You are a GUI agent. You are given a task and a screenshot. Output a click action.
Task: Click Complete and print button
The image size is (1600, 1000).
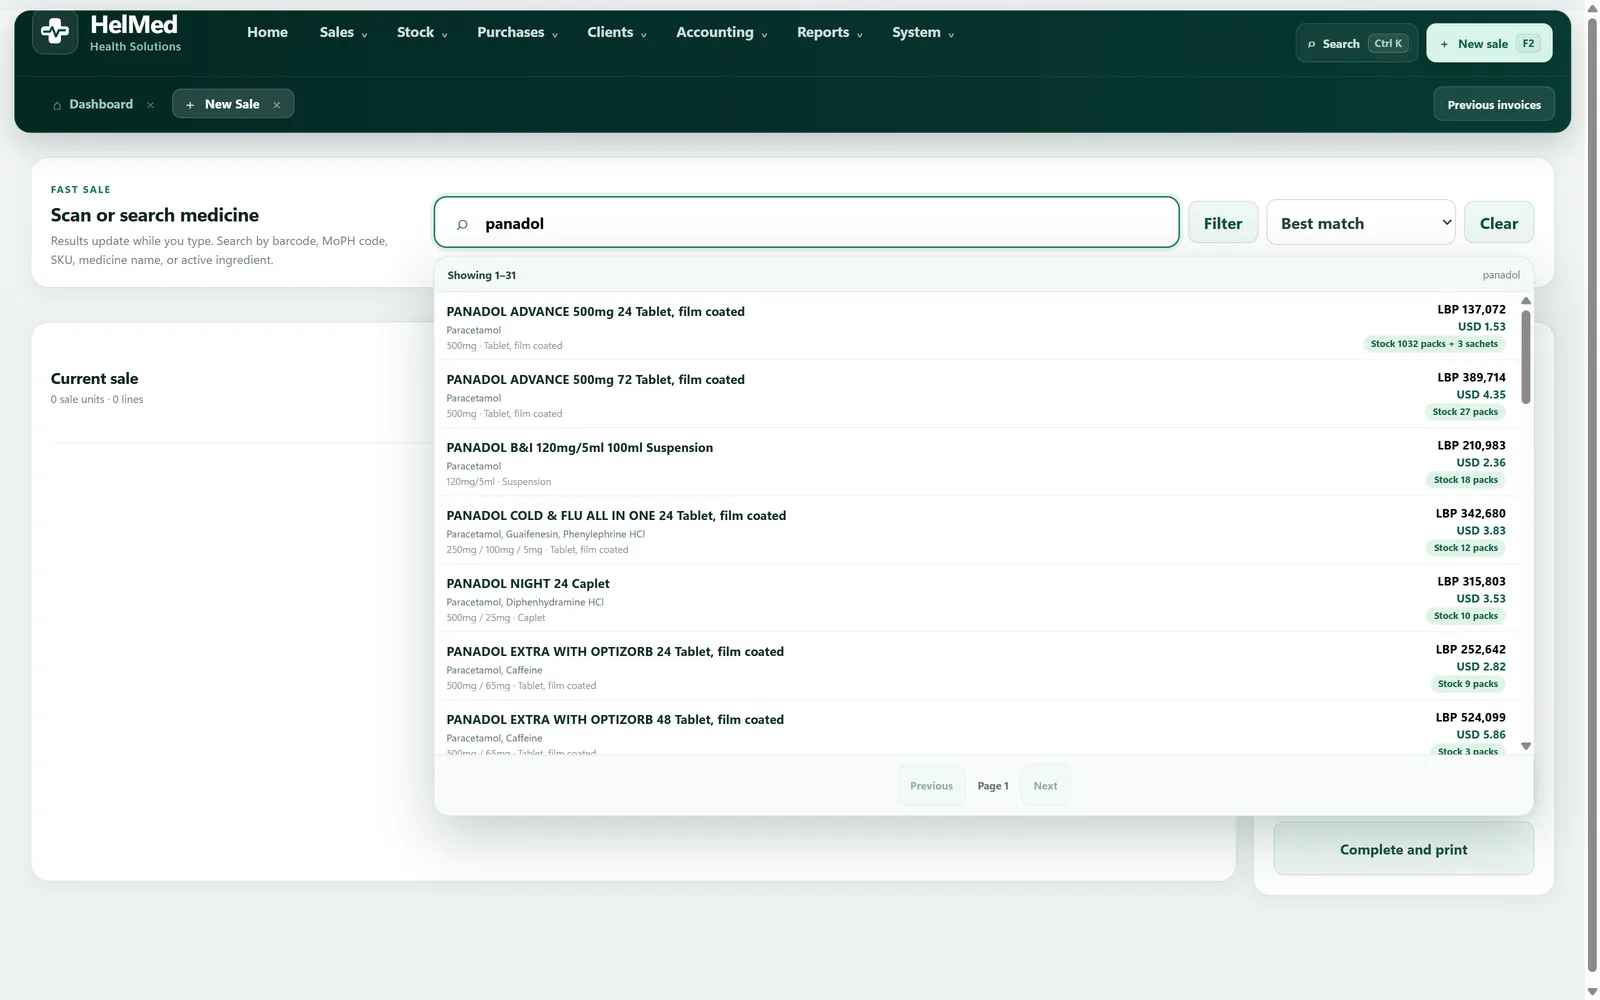tap(1403, 849)
